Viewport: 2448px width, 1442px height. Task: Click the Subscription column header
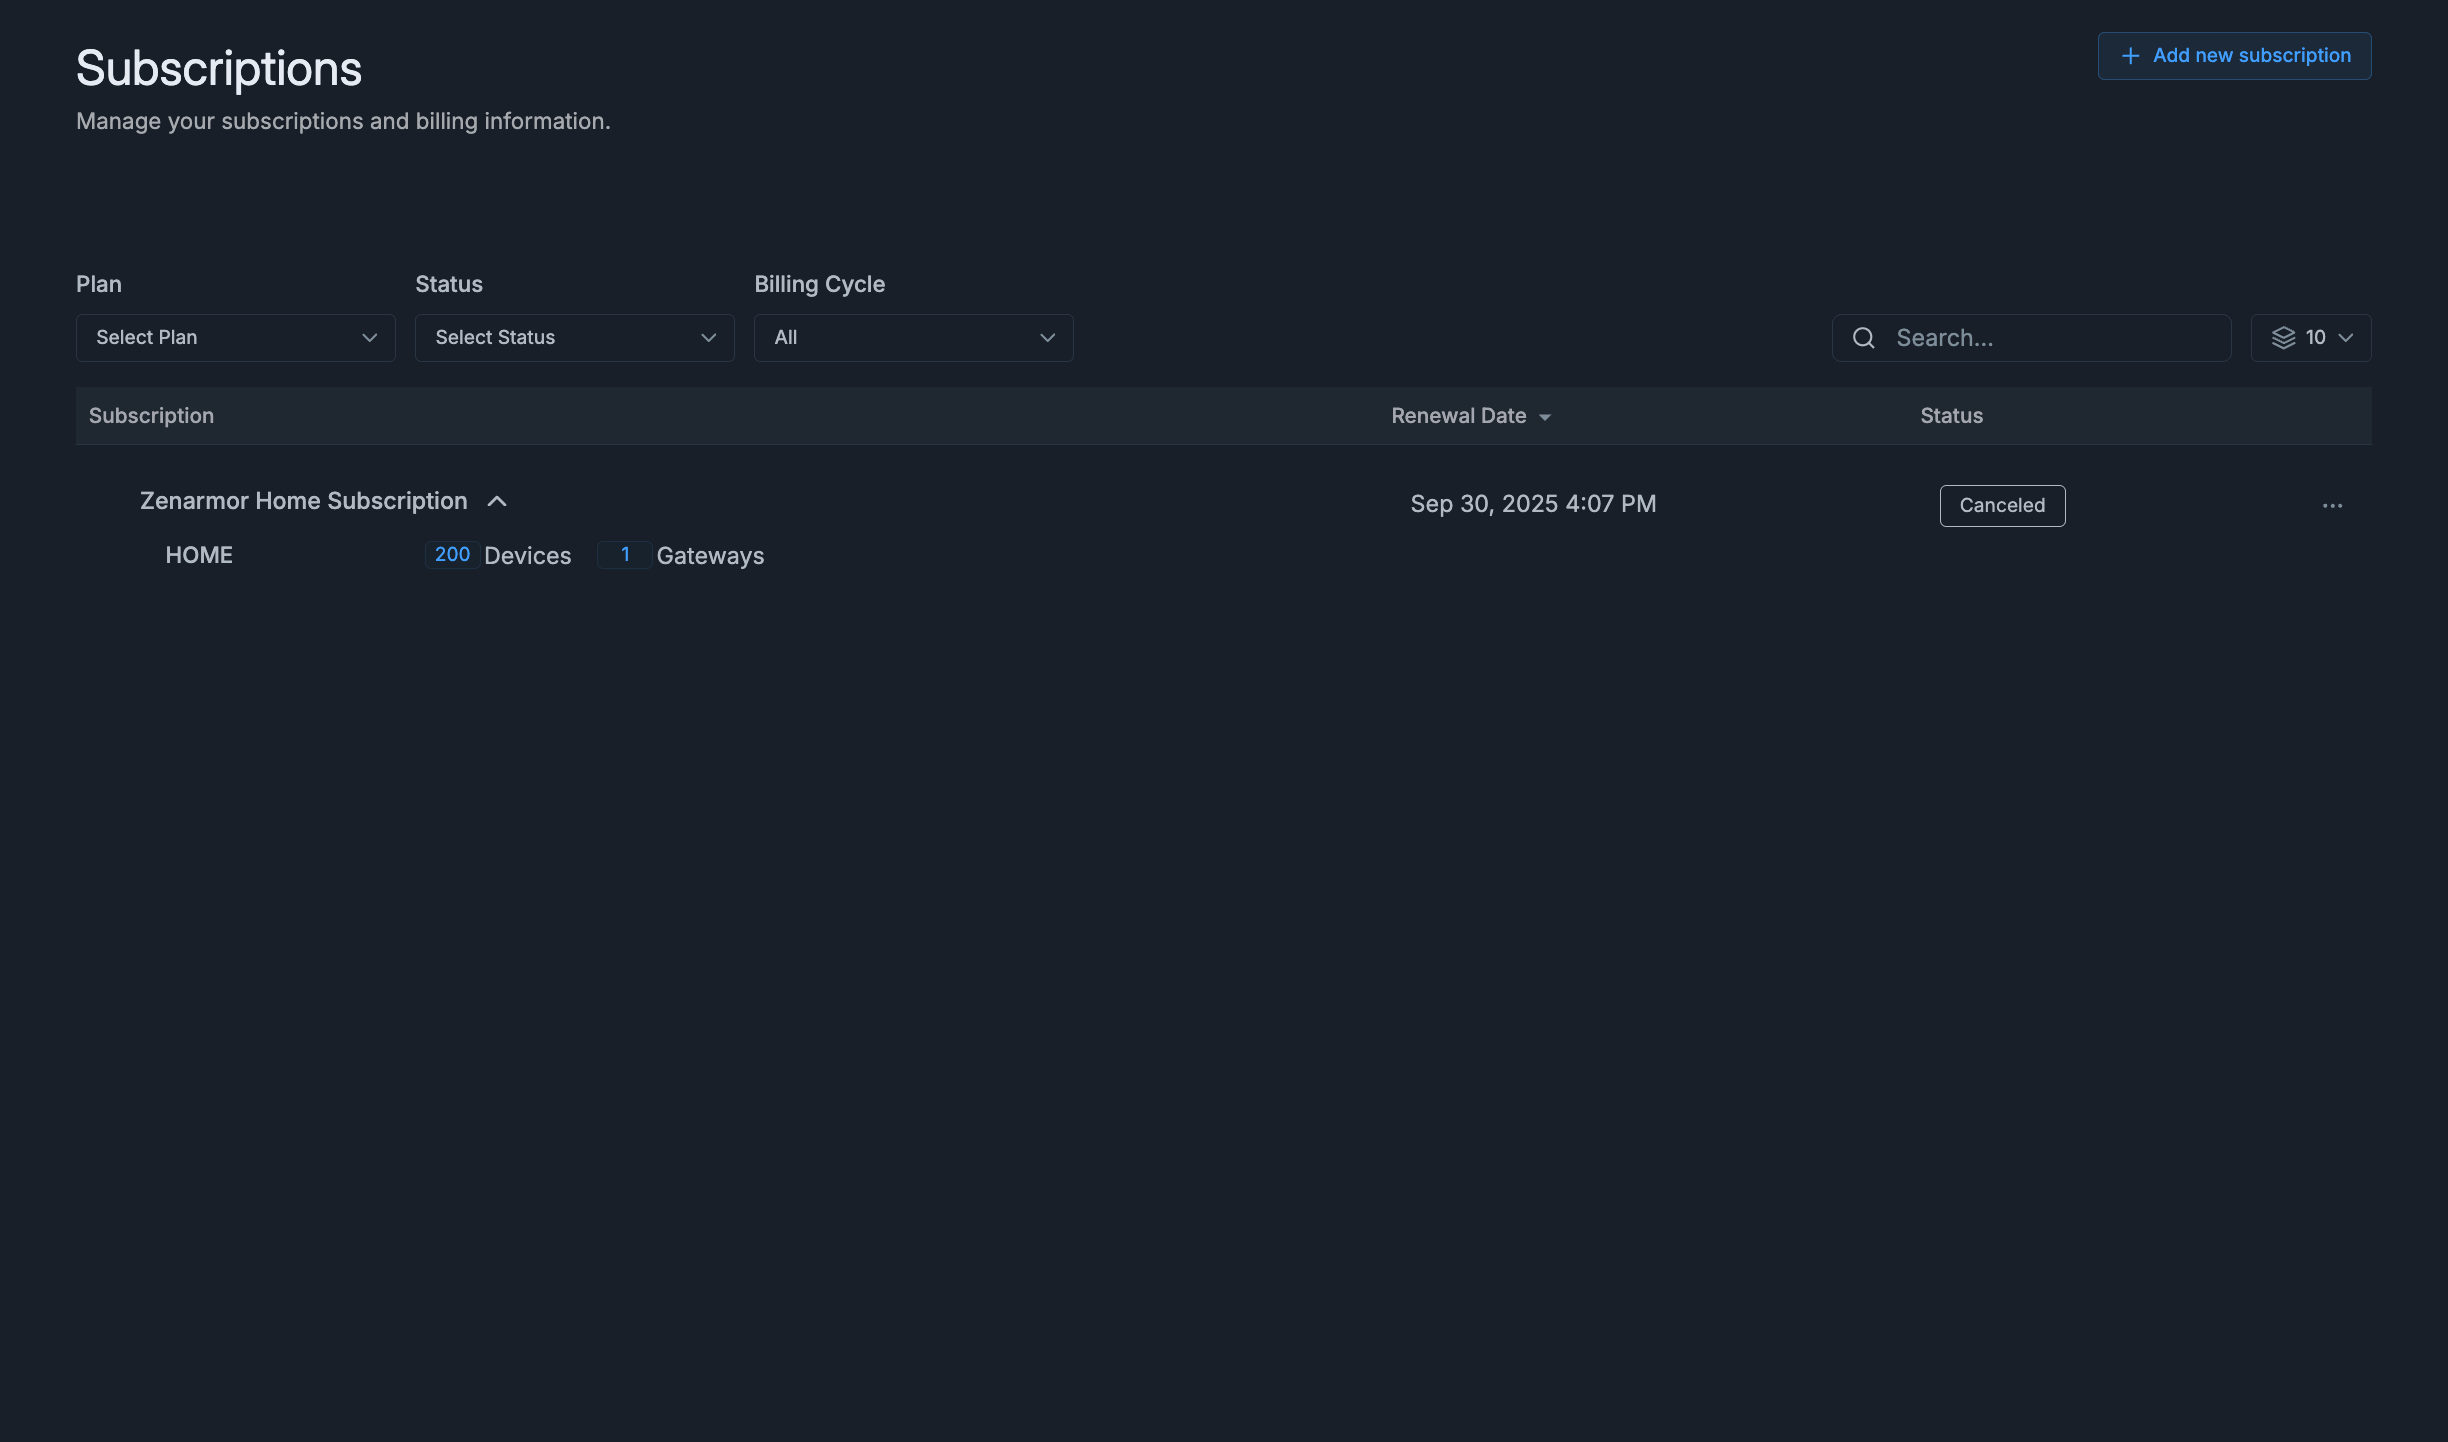pyautogui.click(x=151, y=416)
